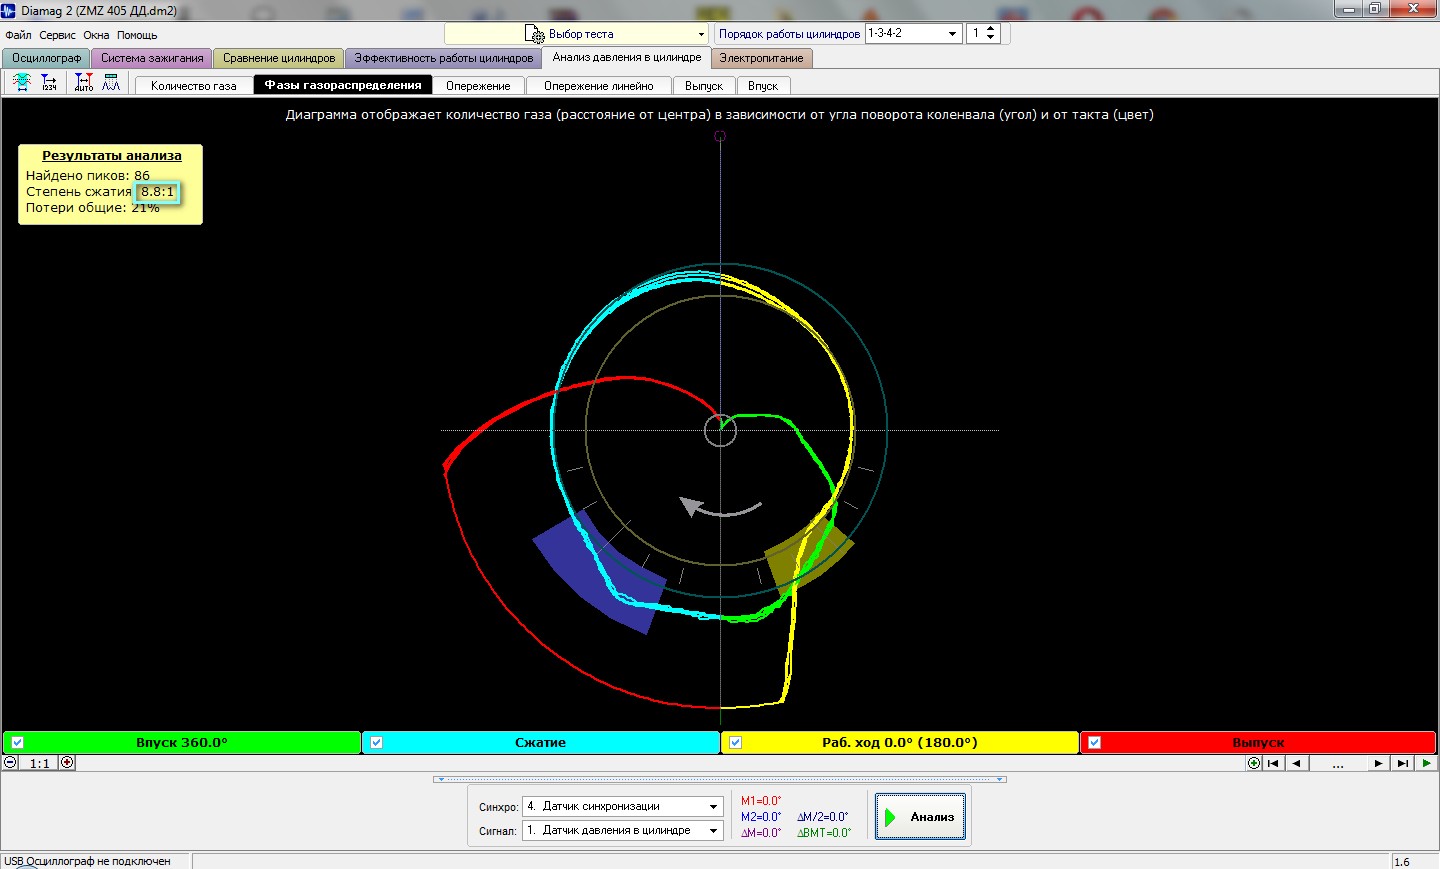
Task: Open the Помощь menu
Action: click(137, 35)
